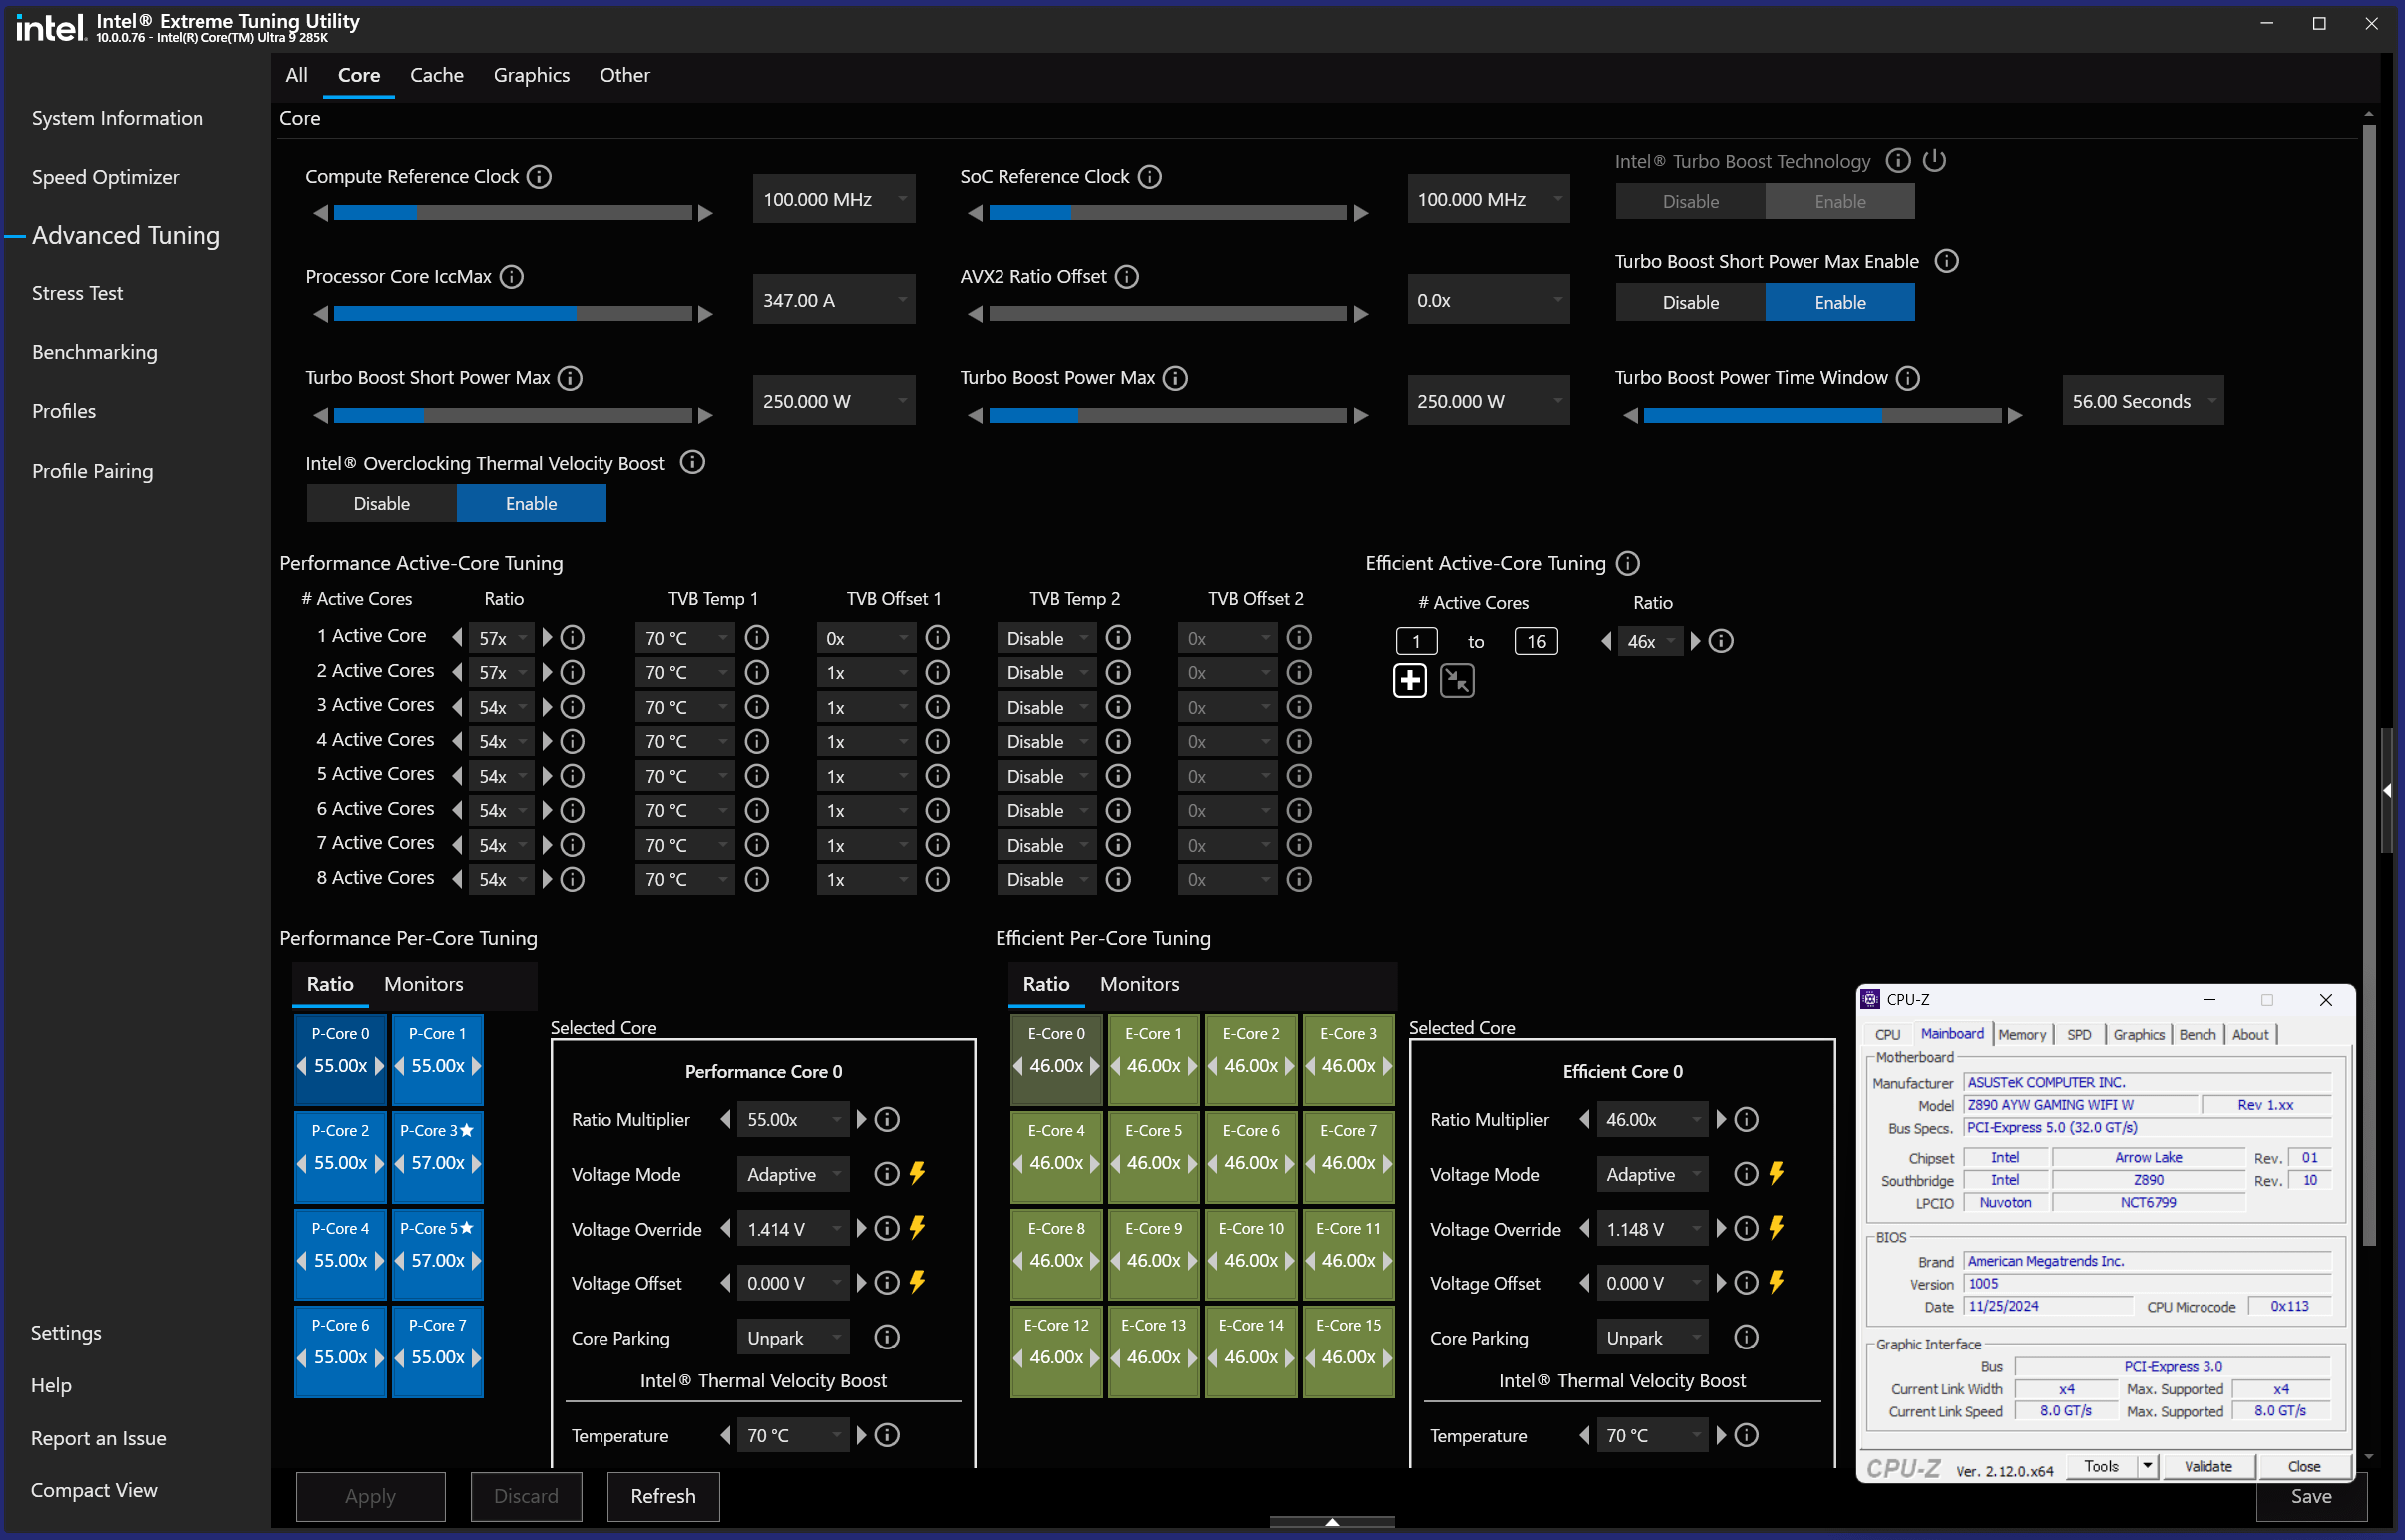Select P-Core 3 tile

pos(438,1157)
